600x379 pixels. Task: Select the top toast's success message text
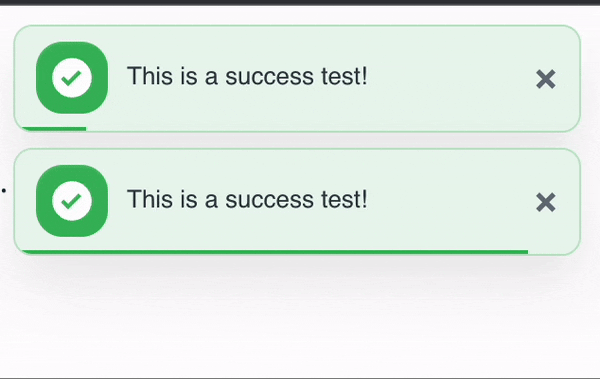(x=247, y=76)
